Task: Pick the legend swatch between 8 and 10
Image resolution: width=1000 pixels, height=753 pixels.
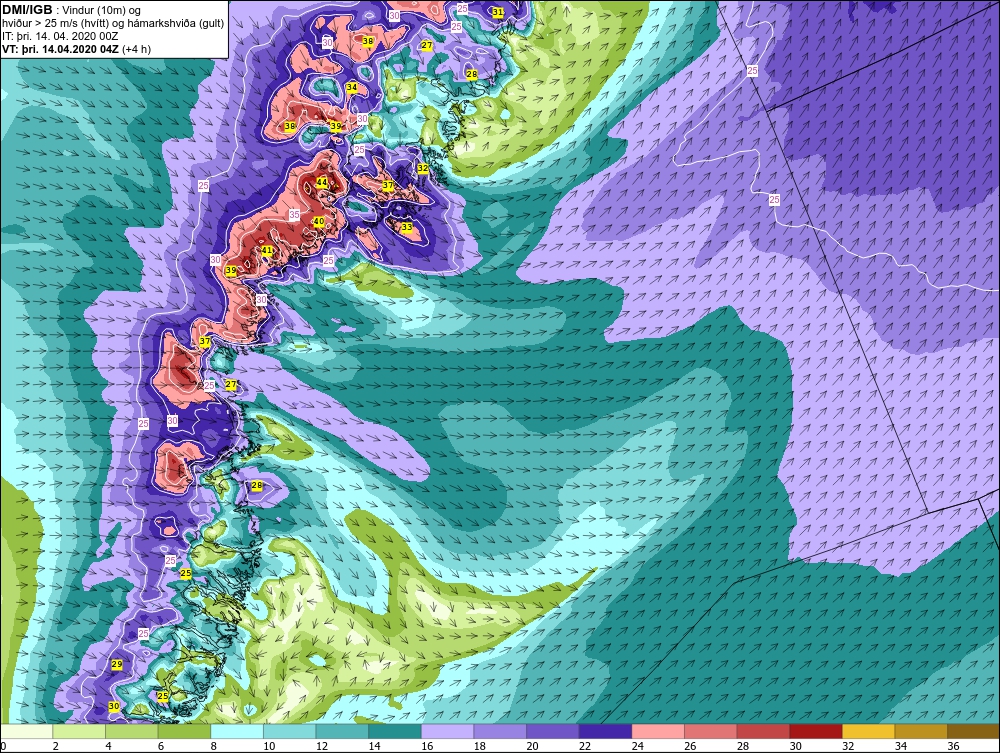Action: point(237,731)
